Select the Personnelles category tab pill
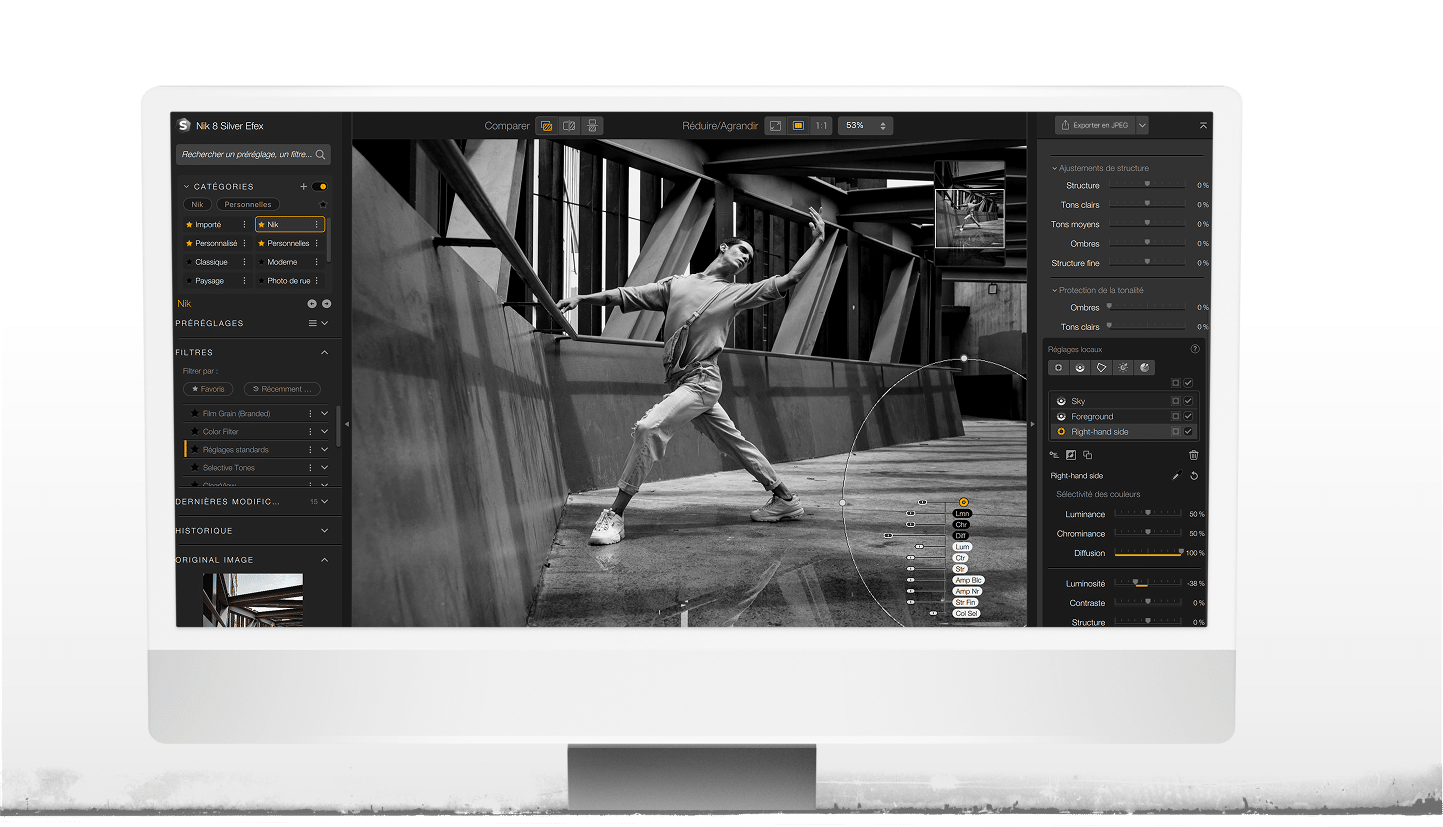Viewport: 1443px width, 827px height. pyautogui.click(x=248, y=204)
